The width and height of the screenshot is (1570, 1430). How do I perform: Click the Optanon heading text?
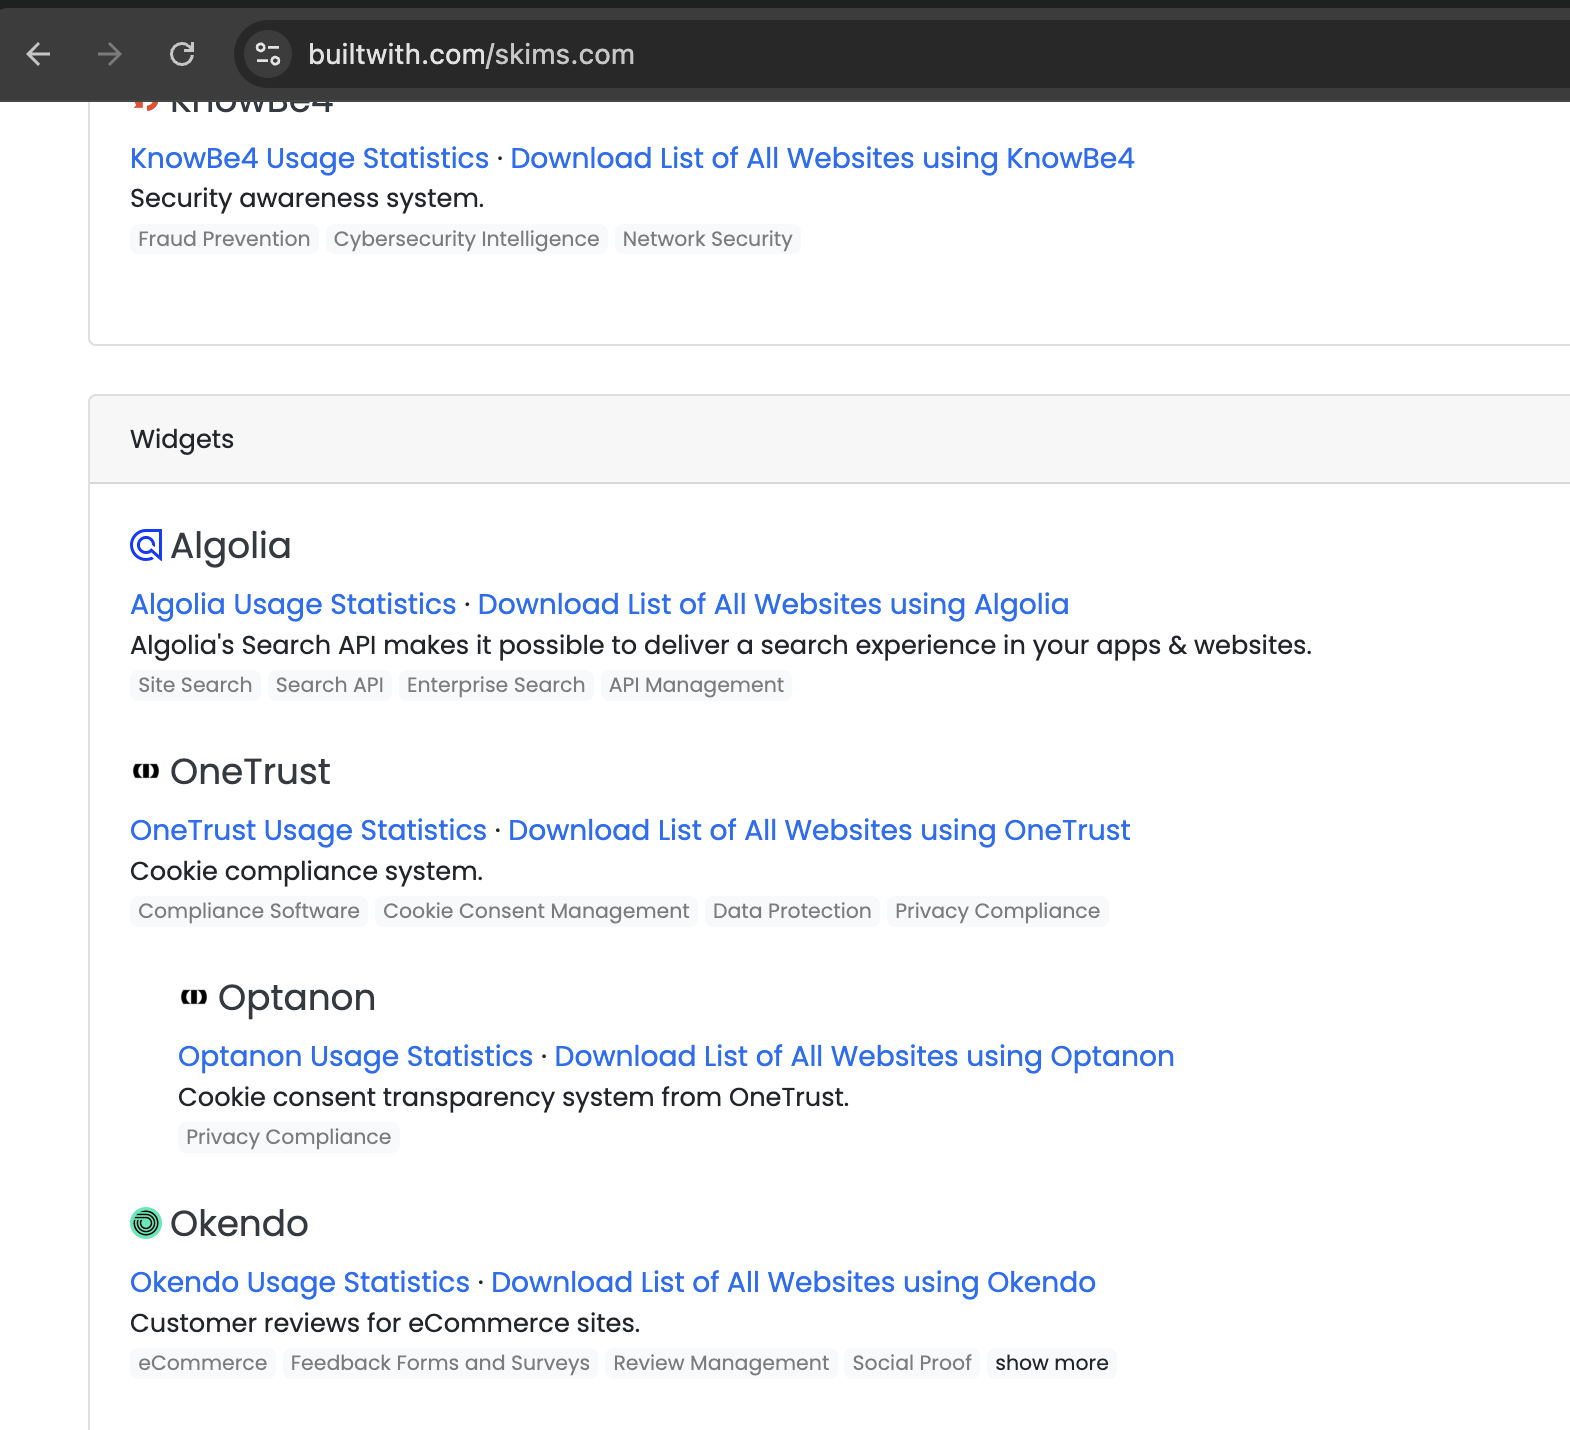point(297,998)
